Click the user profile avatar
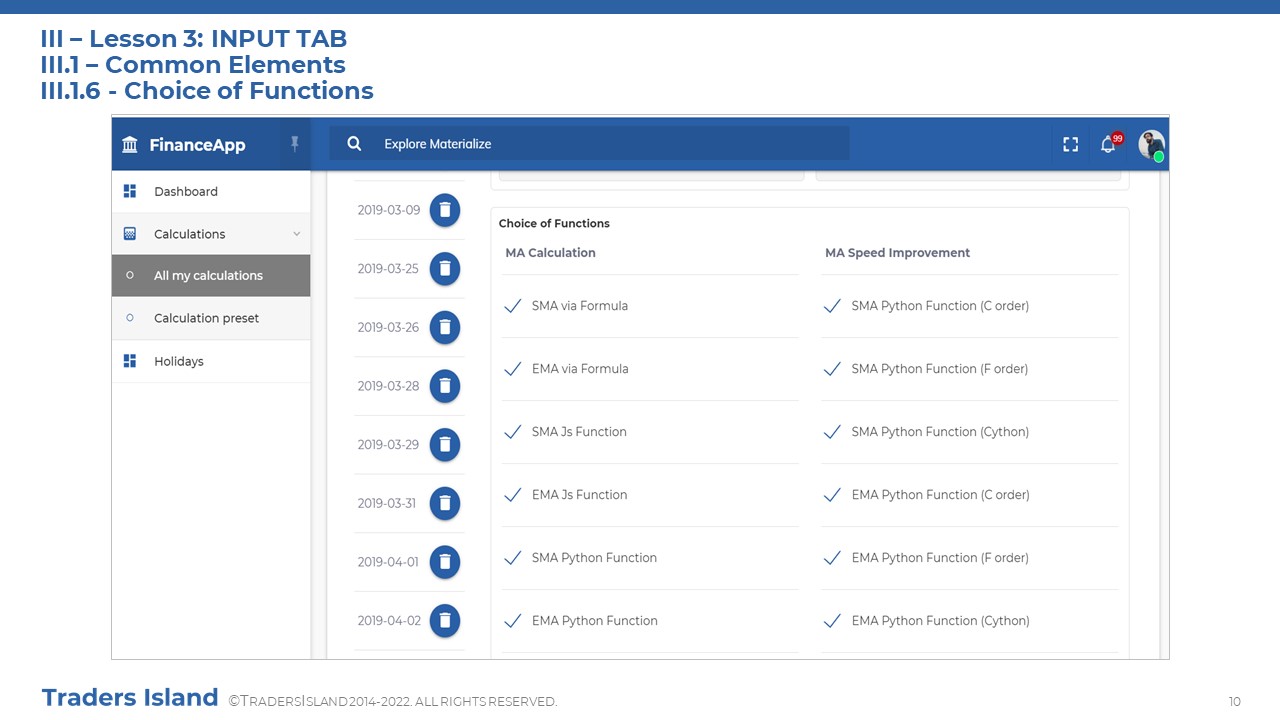This screenshot has height=720, width=1280. pyautogui.click(x=1151, y=144)
